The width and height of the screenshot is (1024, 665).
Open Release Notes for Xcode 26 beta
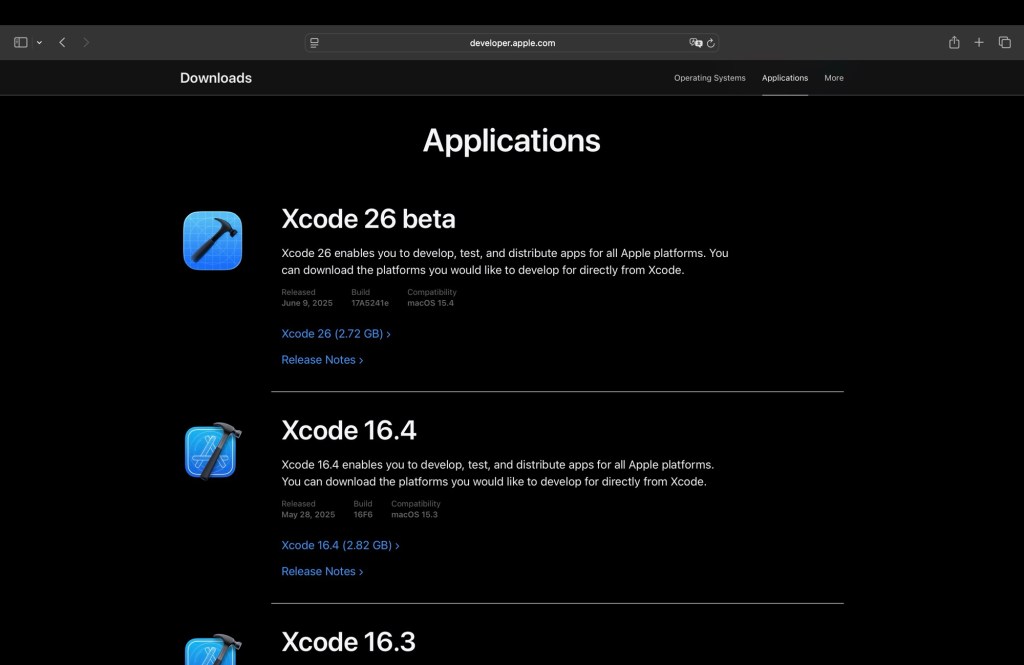(322, 360)
